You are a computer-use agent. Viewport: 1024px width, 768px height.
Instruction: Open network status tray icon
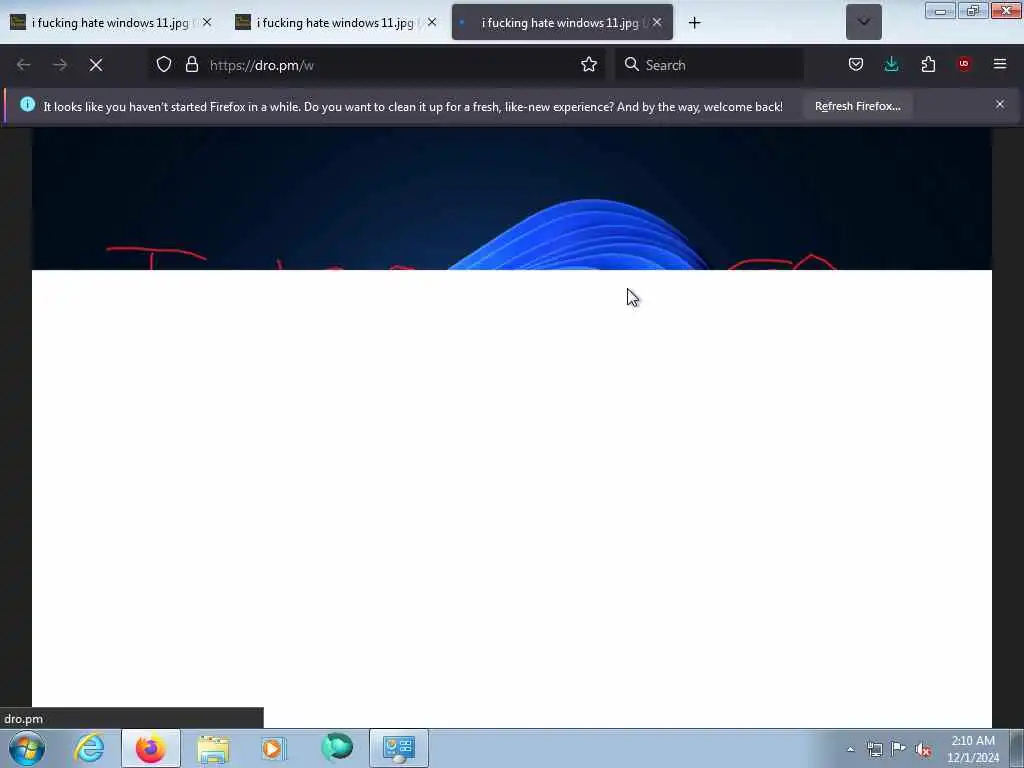click(875, 750)
